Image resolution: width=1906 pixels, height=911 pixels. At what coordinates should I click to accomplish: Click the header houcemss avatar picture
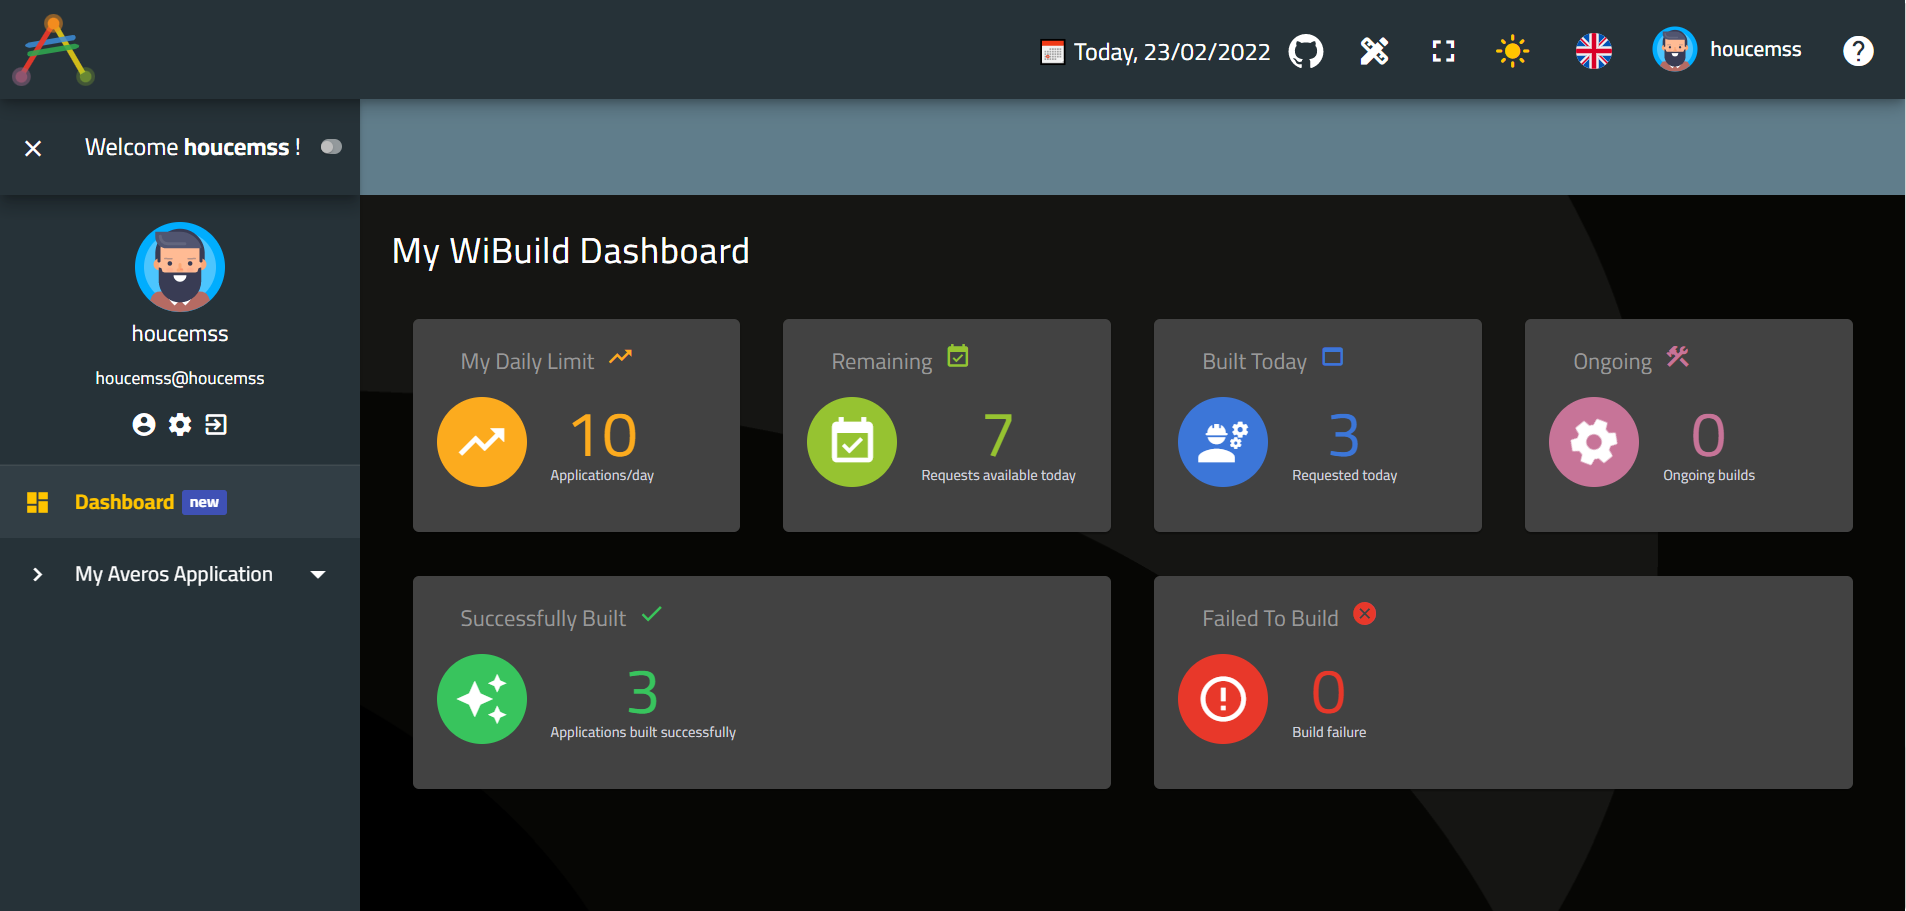click(x=1675, y=50)
